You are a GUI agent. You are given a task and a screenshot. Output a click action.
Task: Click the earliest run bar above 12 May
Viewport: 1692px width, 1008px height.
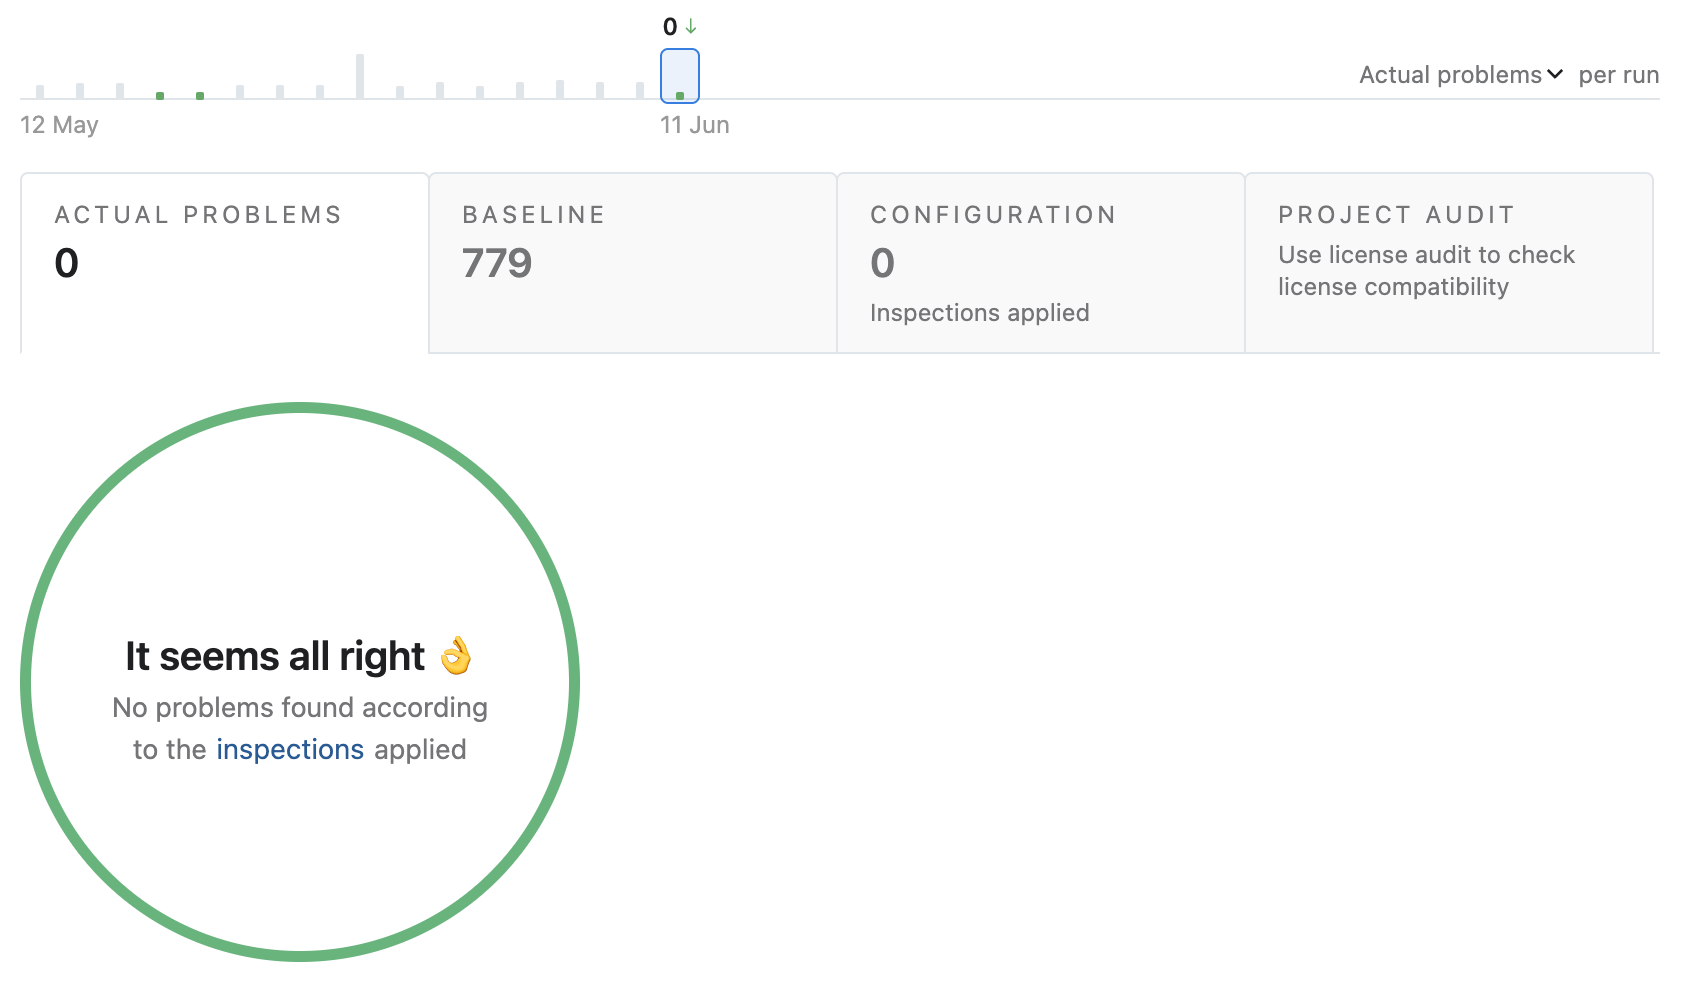(40, 92)
